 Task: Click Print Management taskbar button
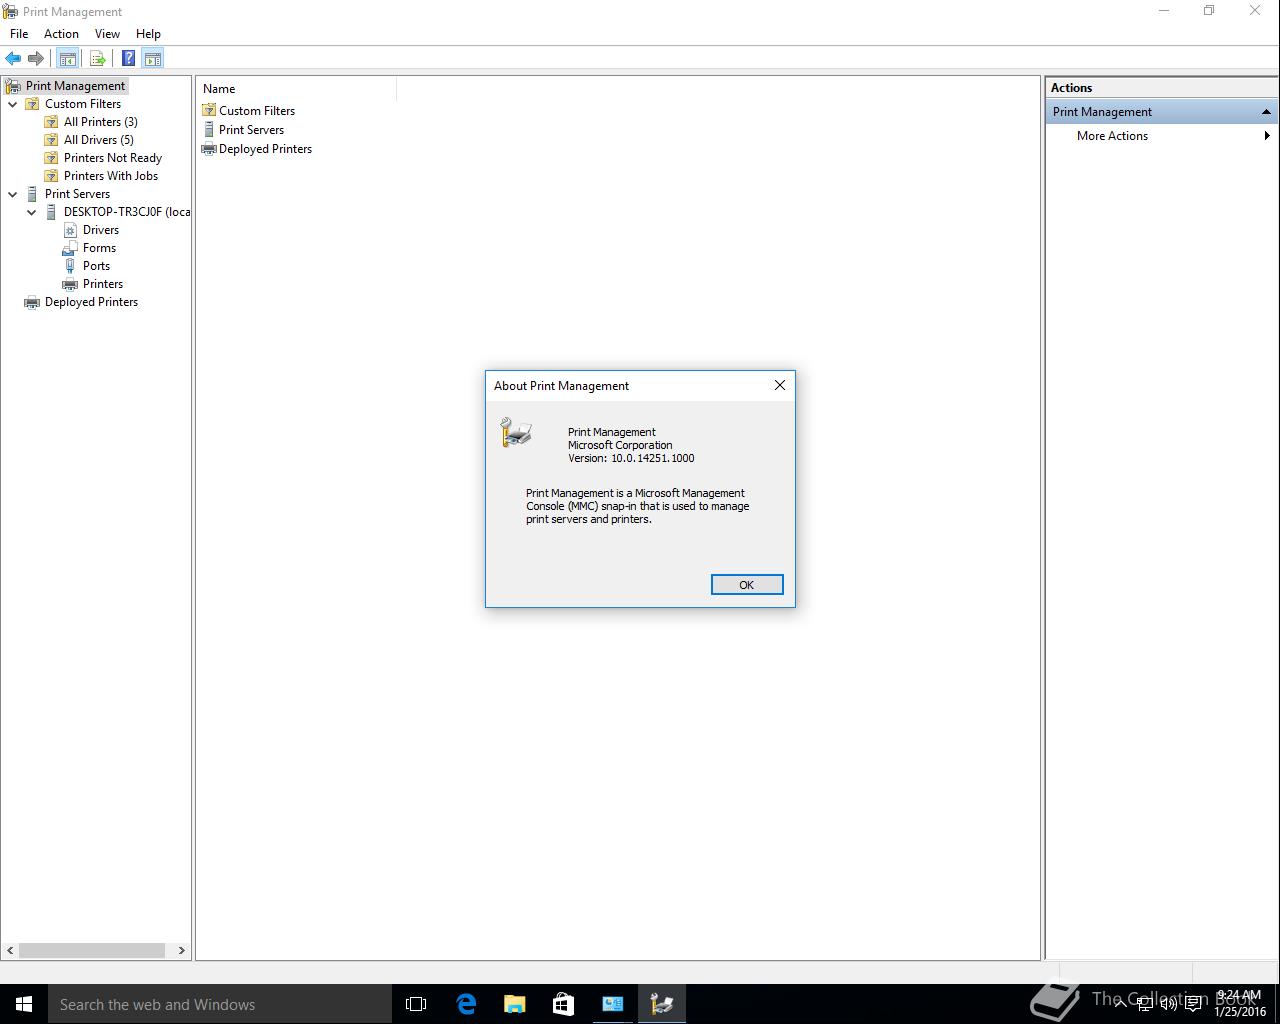[661, 1004]
